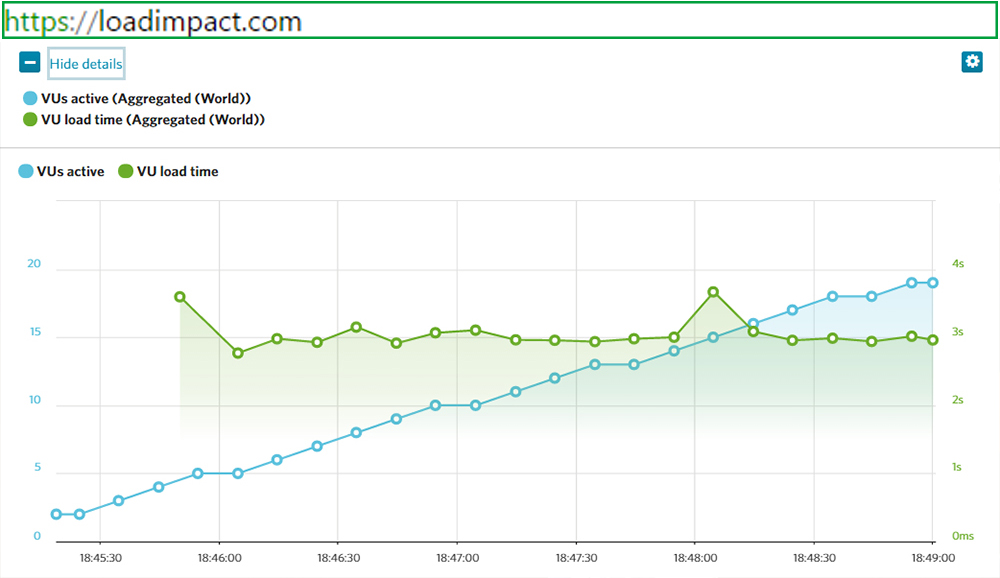The height and width of the screenshot is (578, 1000).
Task: Select the VUs active (Aggregated (World)) text label
Action: pos(145,99)
